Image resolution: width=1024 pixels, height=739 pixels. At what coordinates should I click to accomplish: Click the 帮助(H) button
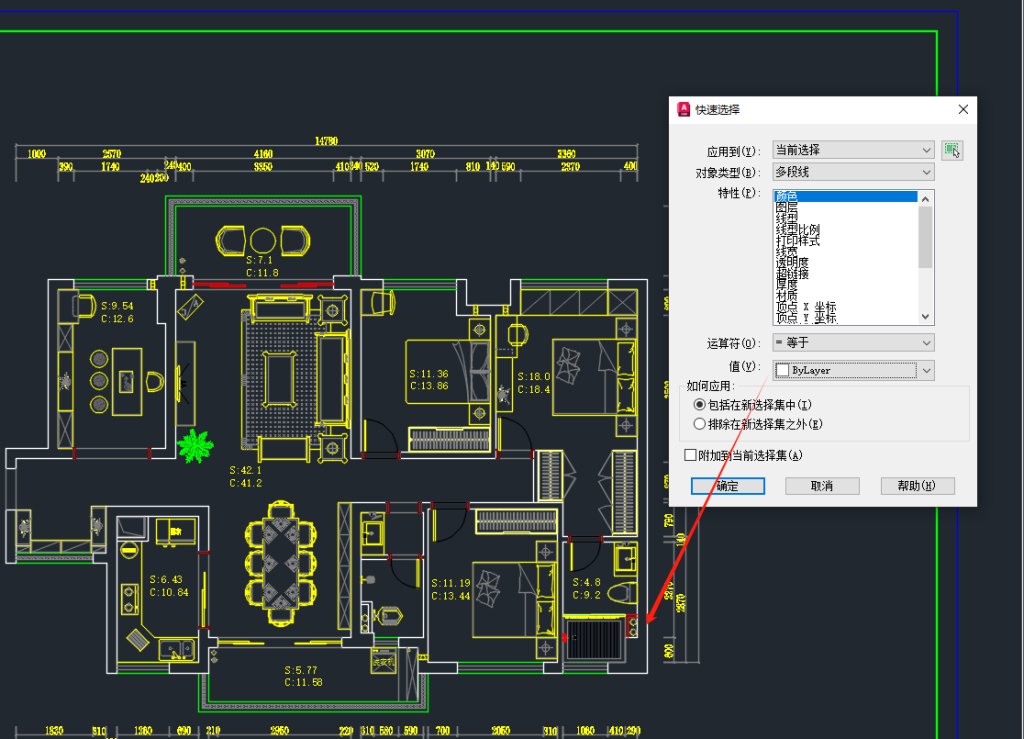[x=918, y=486]
